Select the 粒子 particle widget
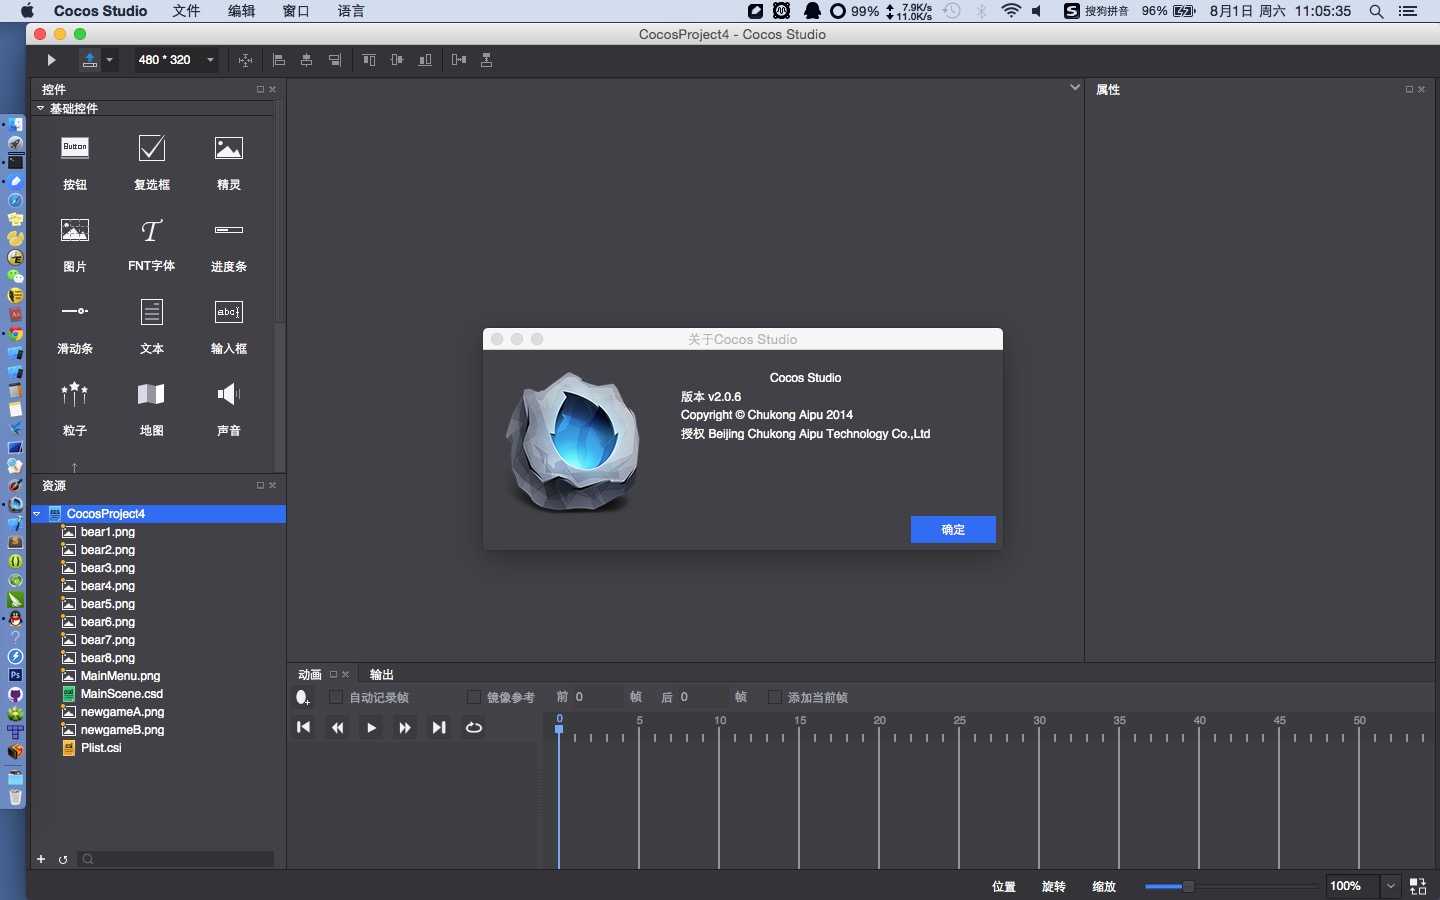Image resolution: width=1440 pixels, height=900 pixels. (x=75, y=408)
